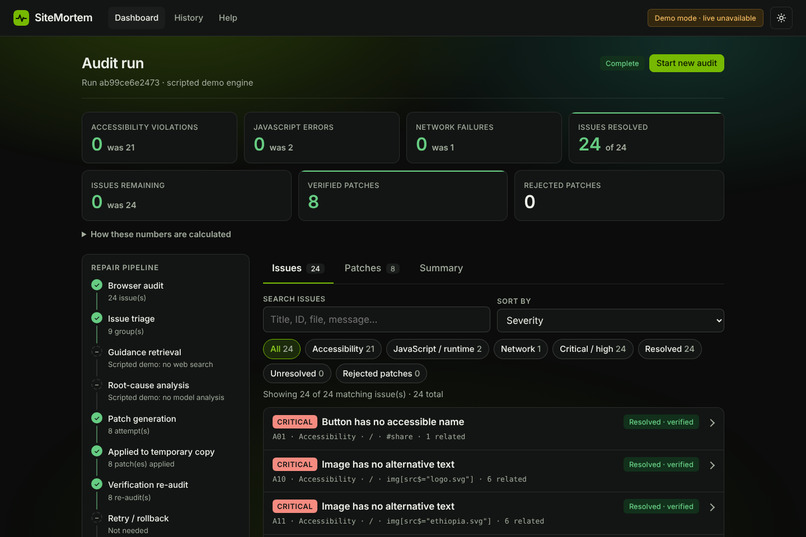Click the Verification re-audit check icon
The height and width of the screenshot is (537, 806).
point(97,484)
